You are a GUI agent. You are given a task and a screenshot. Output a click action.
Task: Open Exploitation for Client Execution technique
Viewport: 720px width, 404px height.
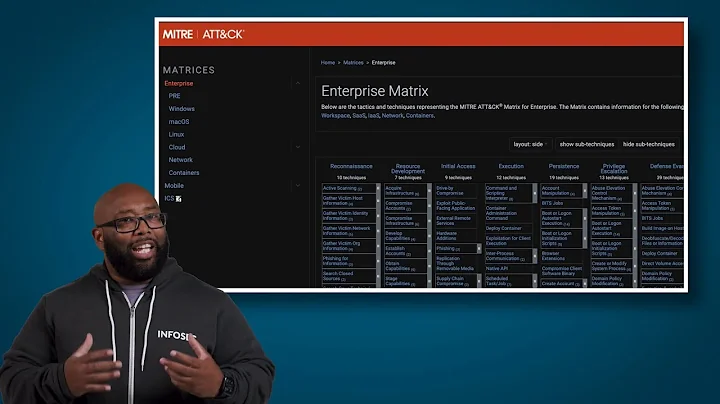tap(509, 241)
